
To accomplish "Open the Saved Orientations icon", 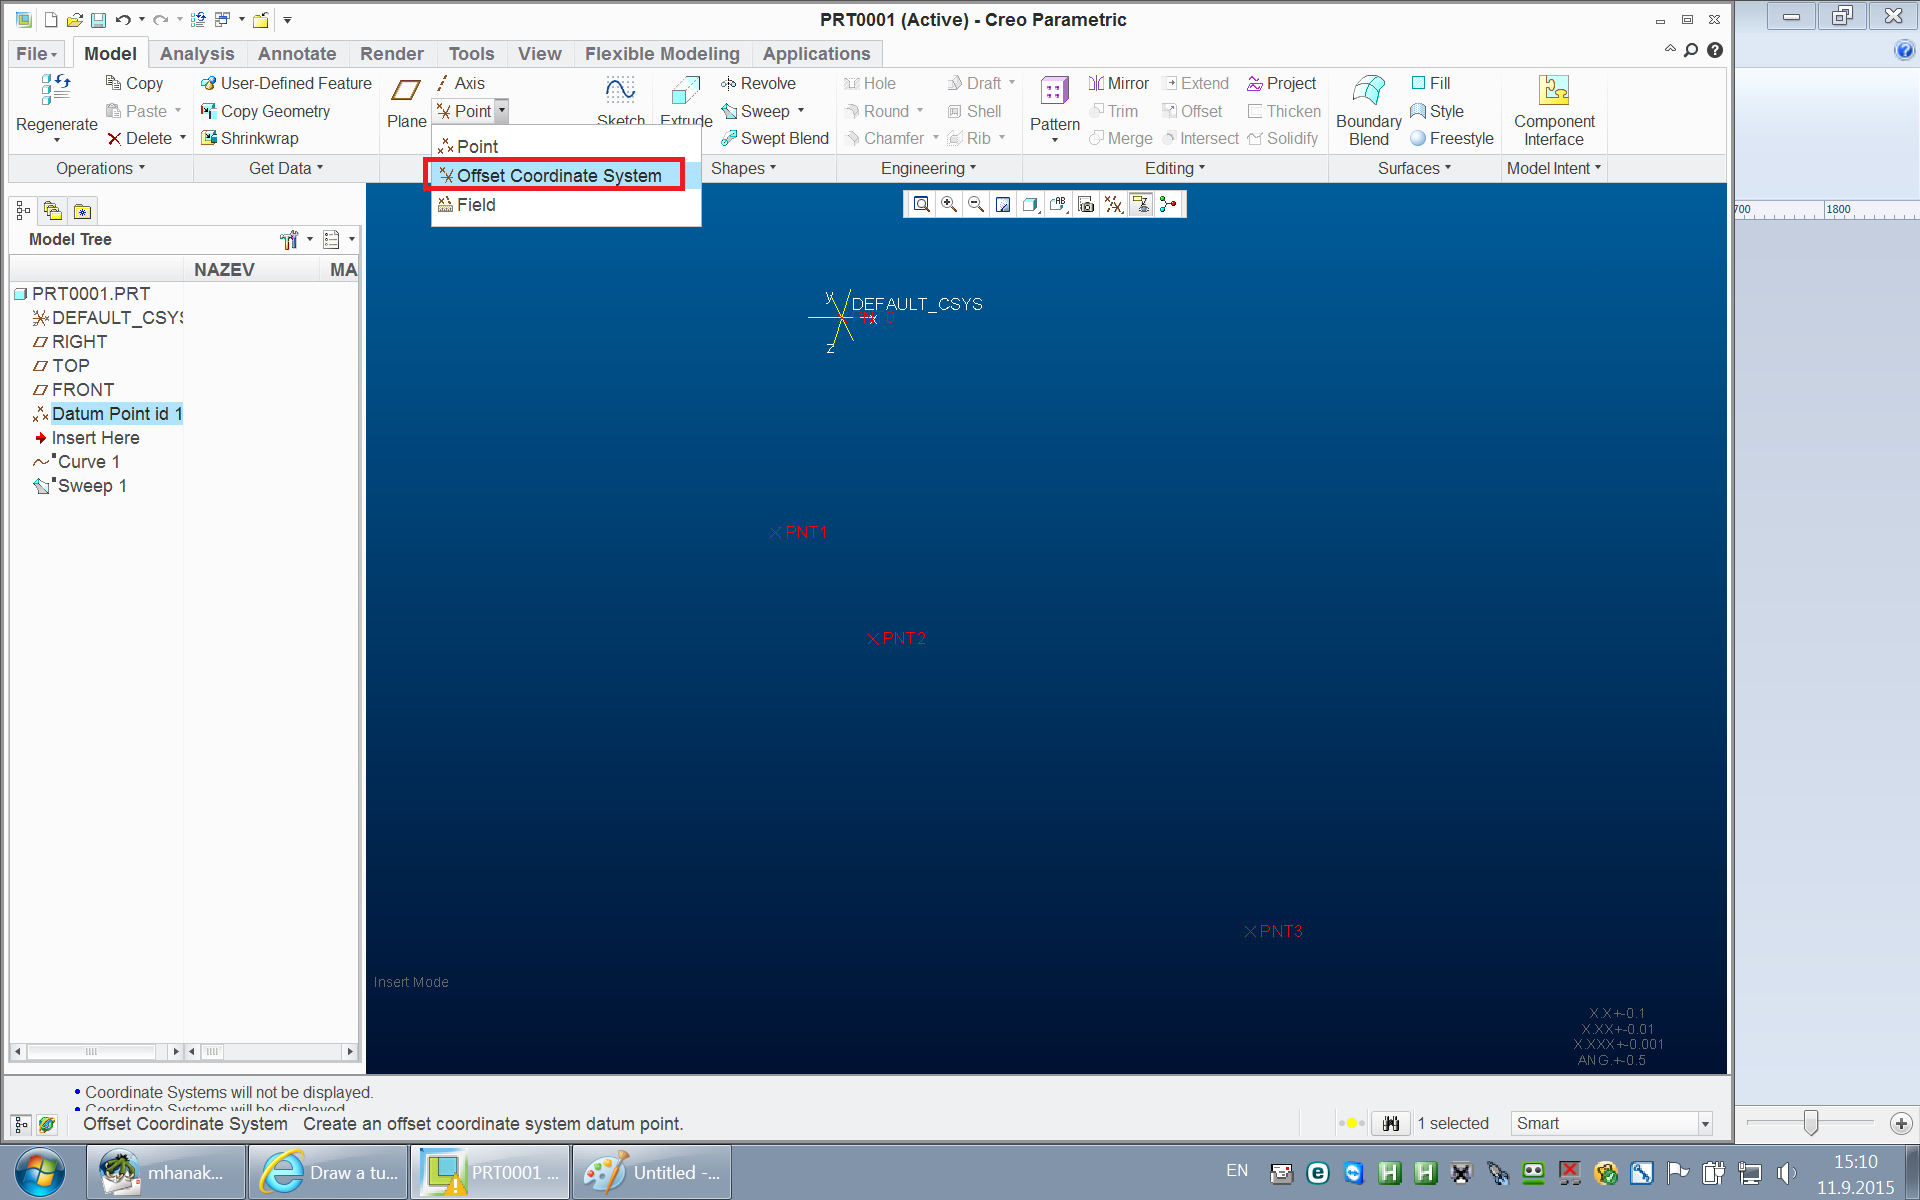I will 1058,204.
